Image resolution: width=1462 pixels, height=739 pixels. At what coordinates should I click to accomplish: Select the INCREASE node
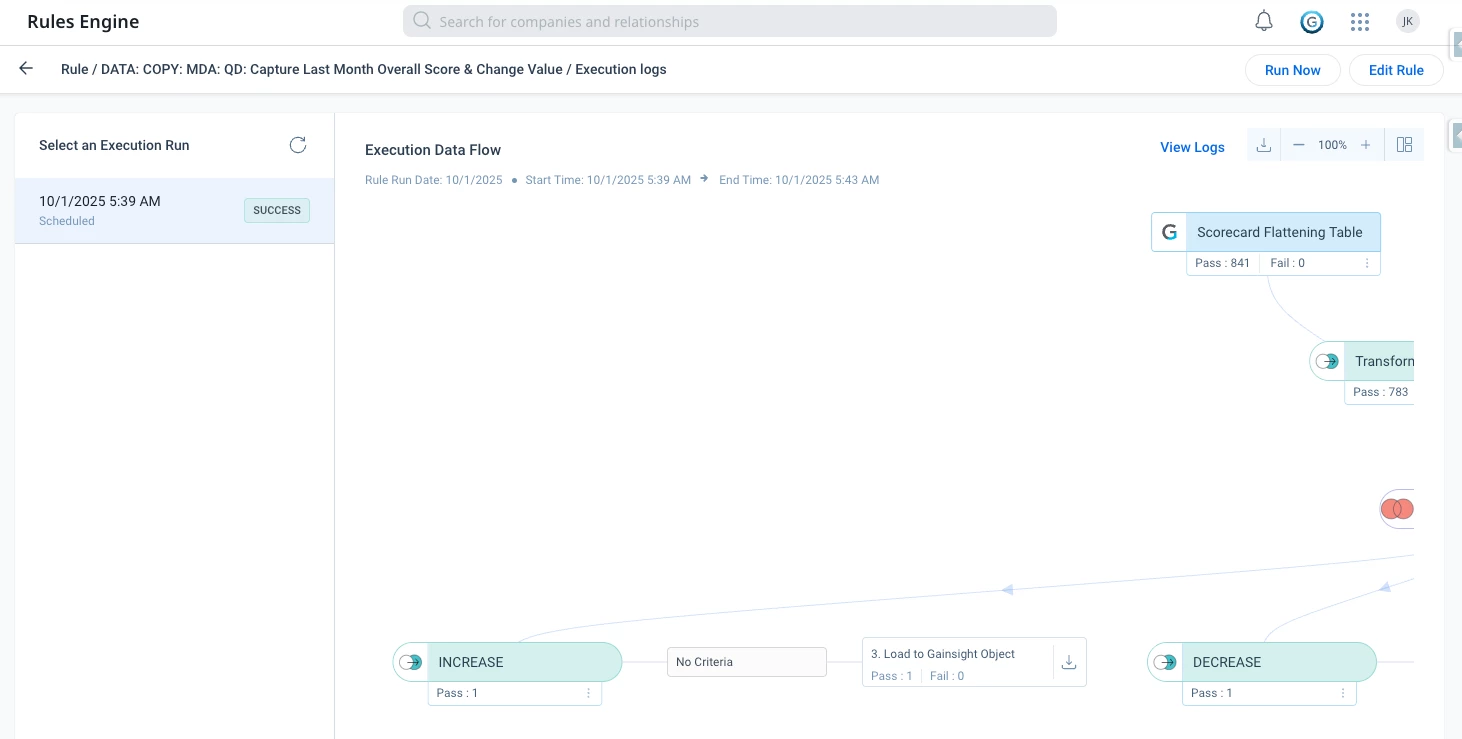[508, 662]
